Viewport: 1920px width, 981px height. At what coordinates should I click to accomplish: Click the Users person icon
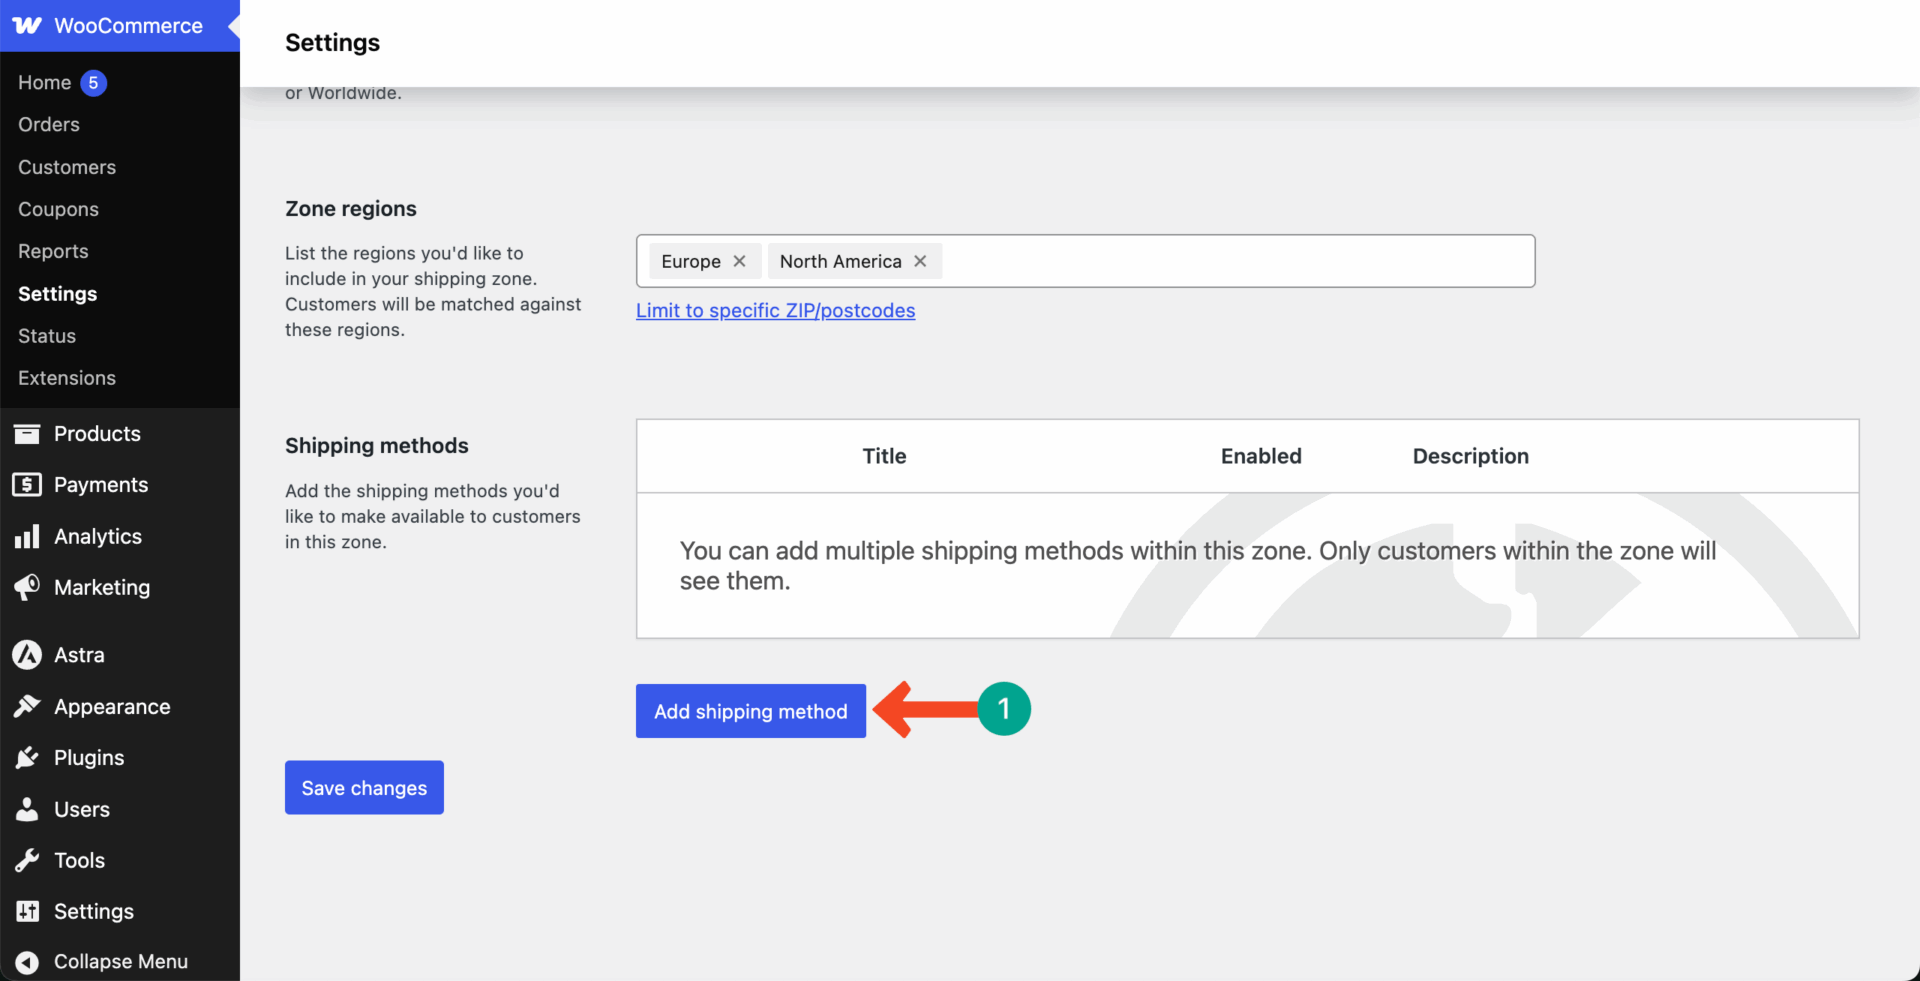[x=27, y=810]
